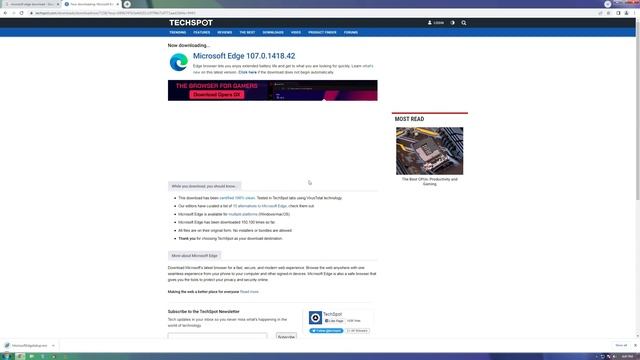Click the TechSpot logo in header

coord(191,23)
